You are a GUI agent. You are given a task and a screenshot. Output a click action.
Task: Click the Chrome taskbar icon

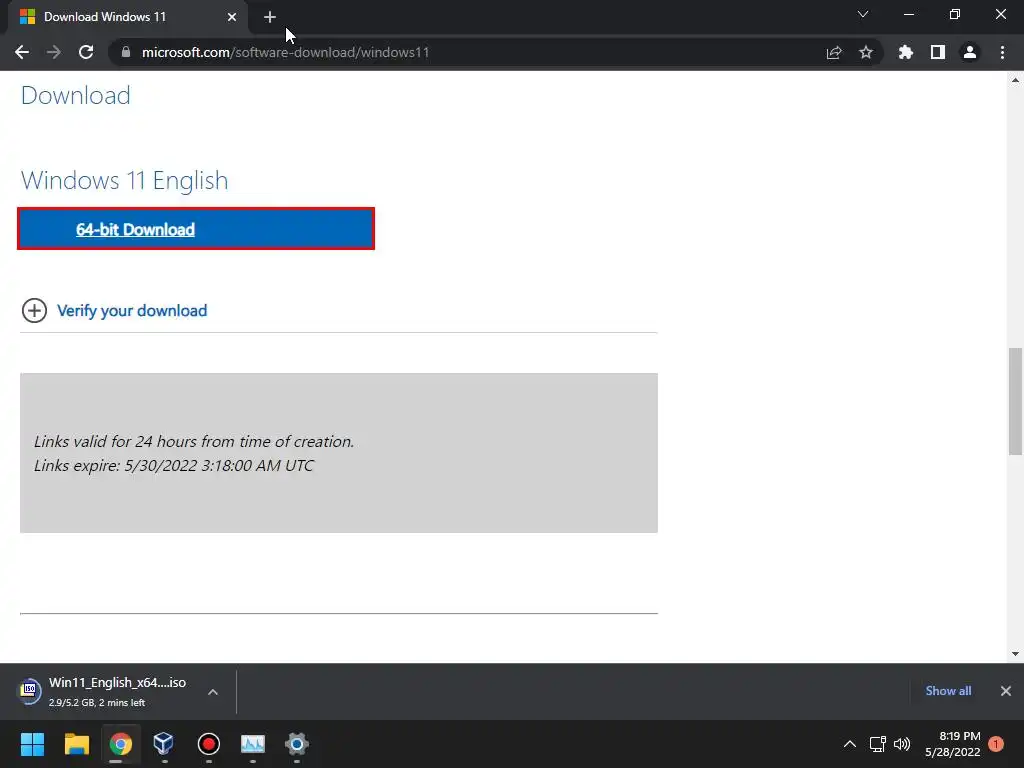(x=121, y=744)
